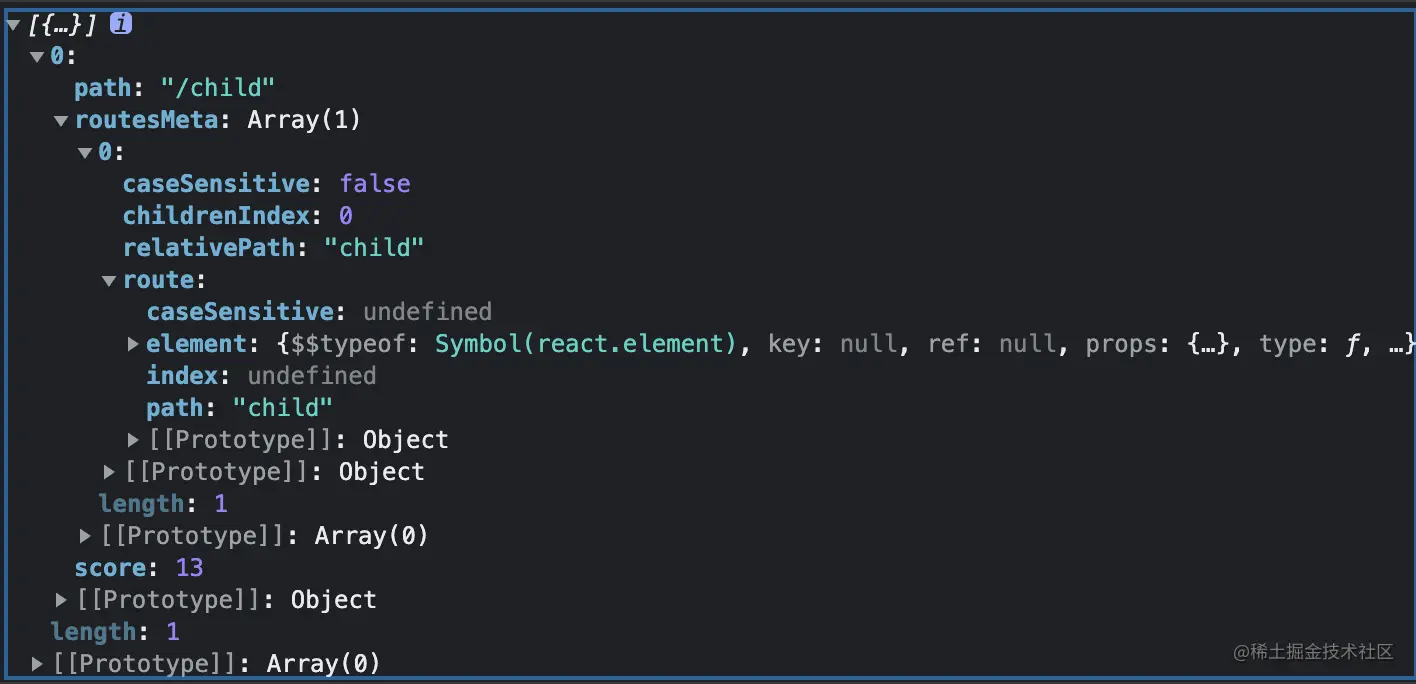Select the route path "child" value
Viewport: 1416px width, 684px height.
(x=283, y=408)
